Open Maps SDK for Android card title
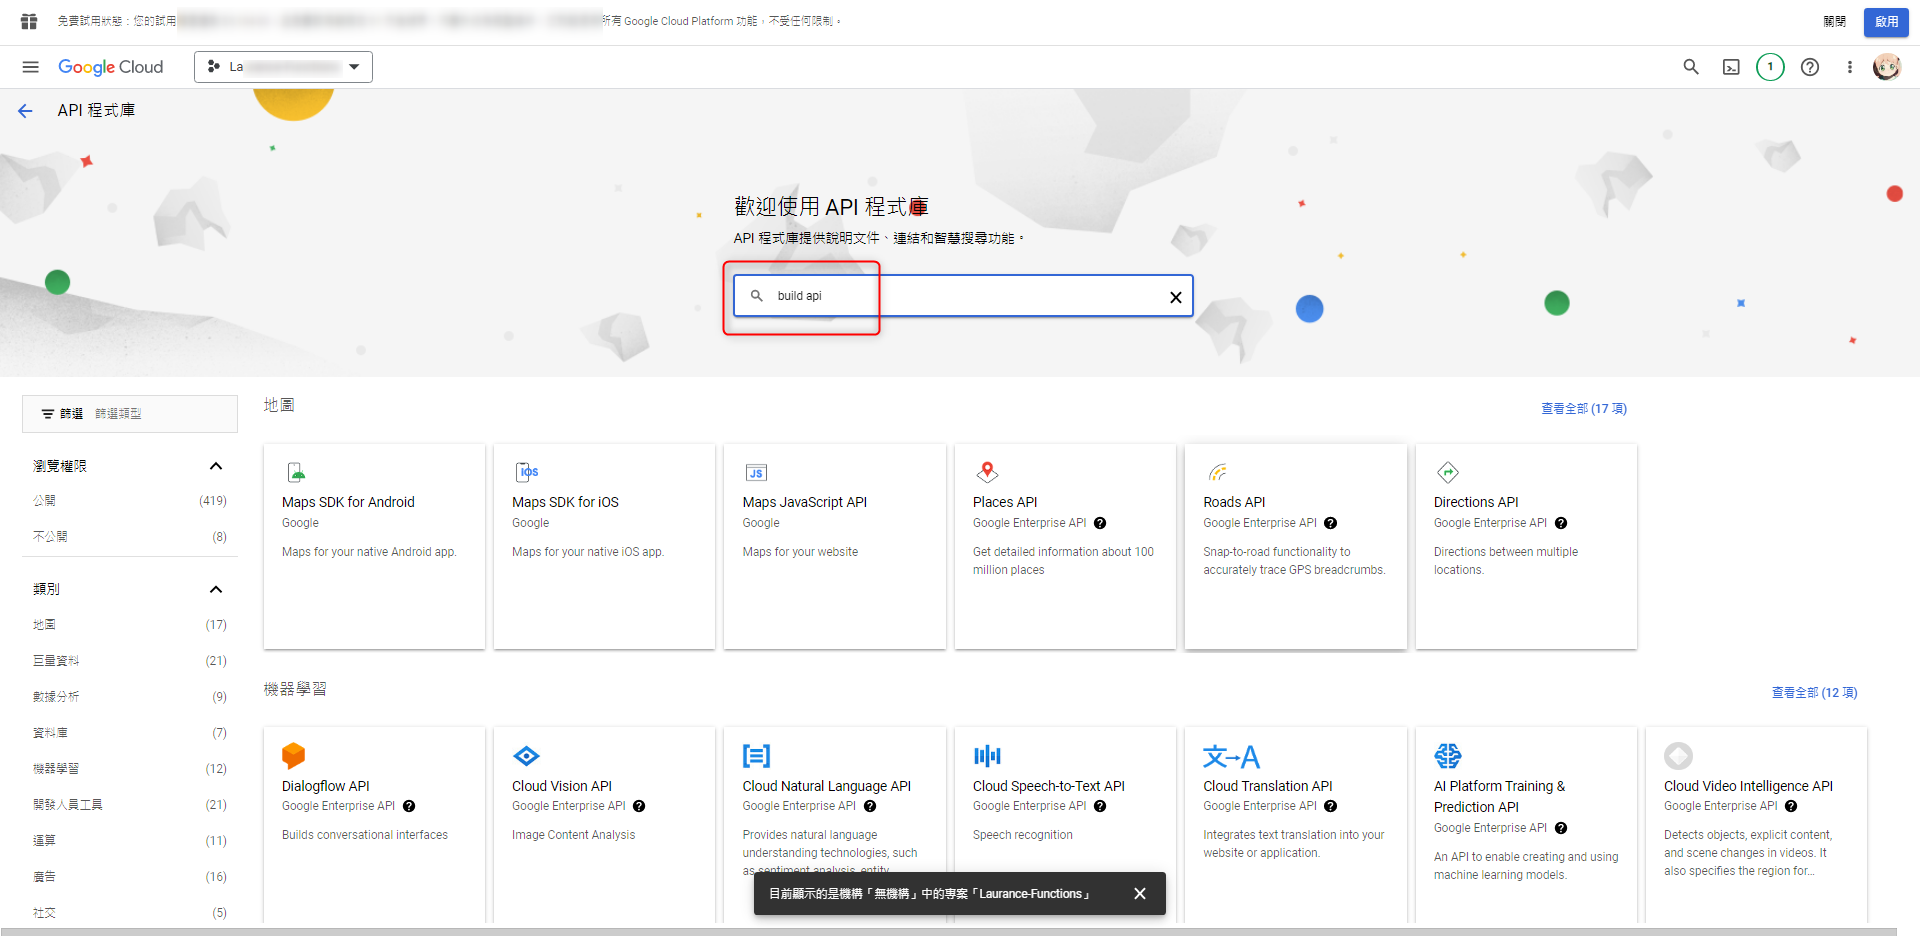Screen dimensions: 1920x937 pos(348,502)
